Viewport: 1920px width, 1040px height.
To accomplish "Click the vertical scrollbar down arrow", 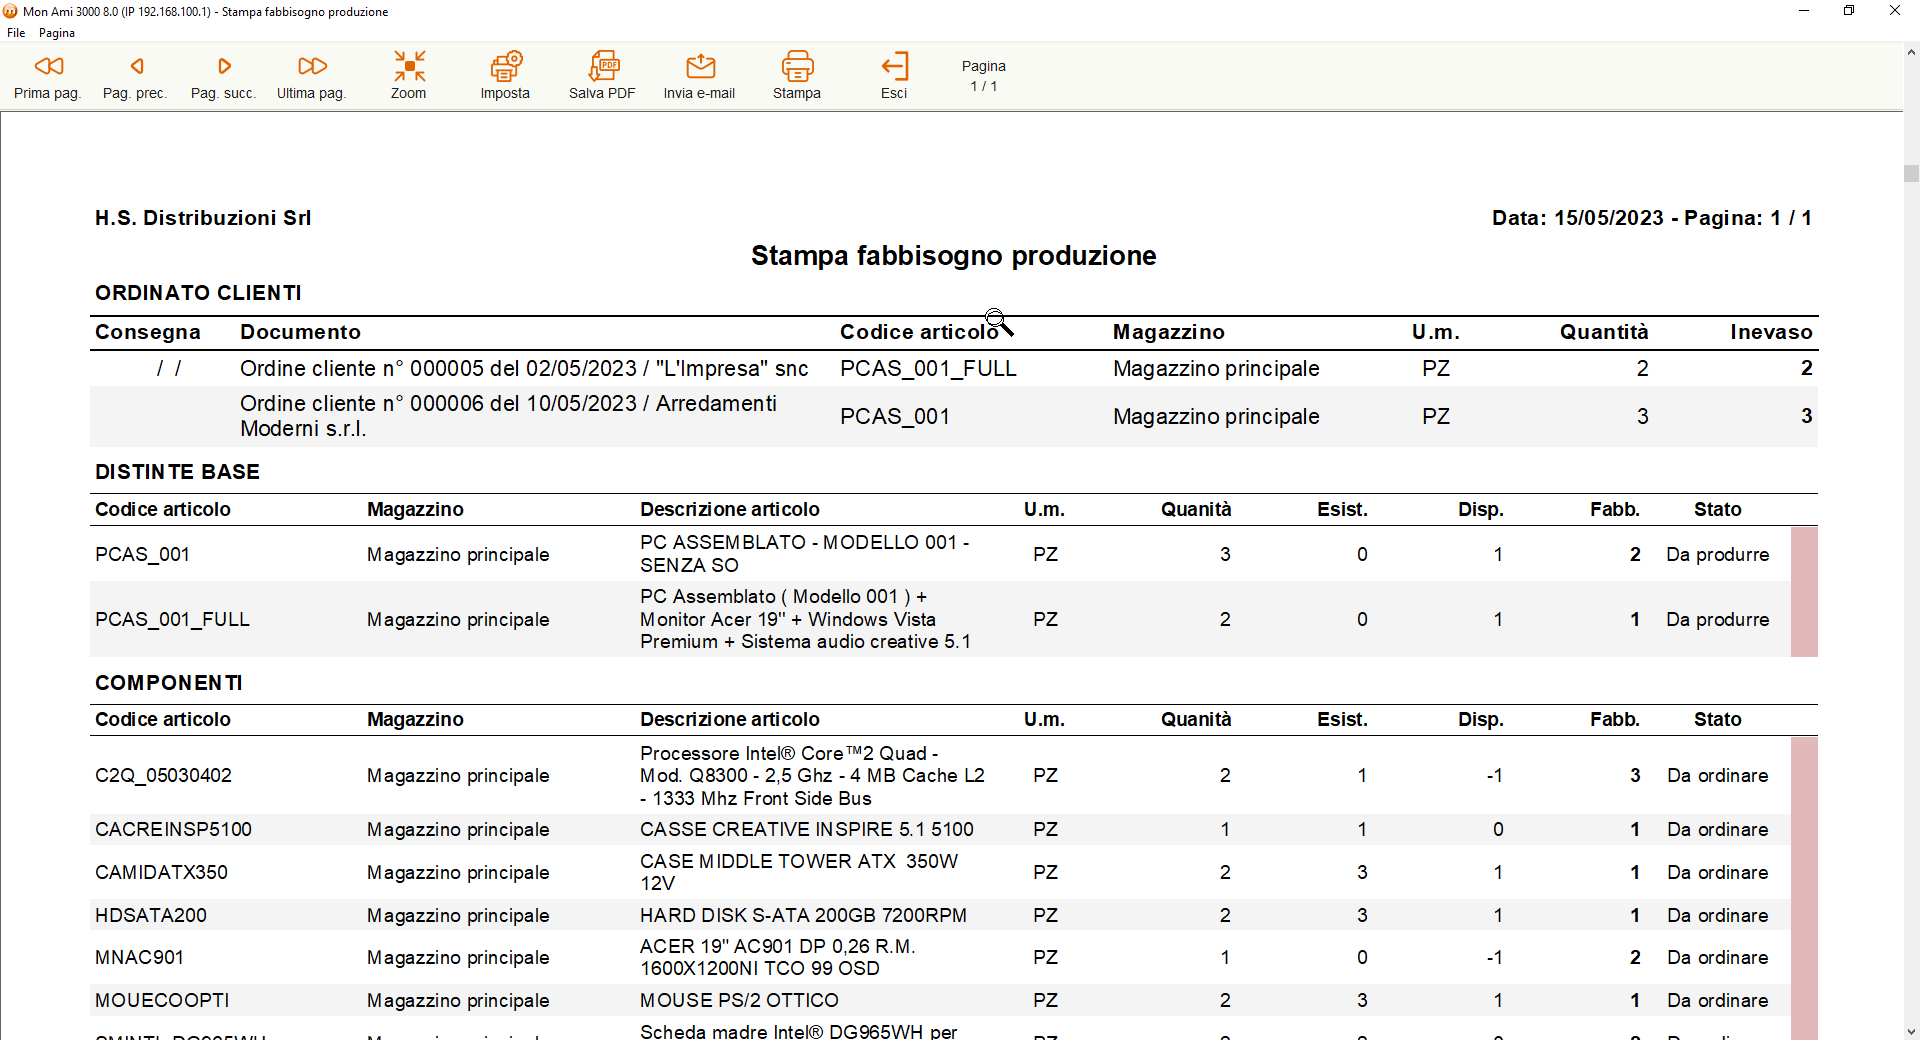I will click(1911, 1031).
